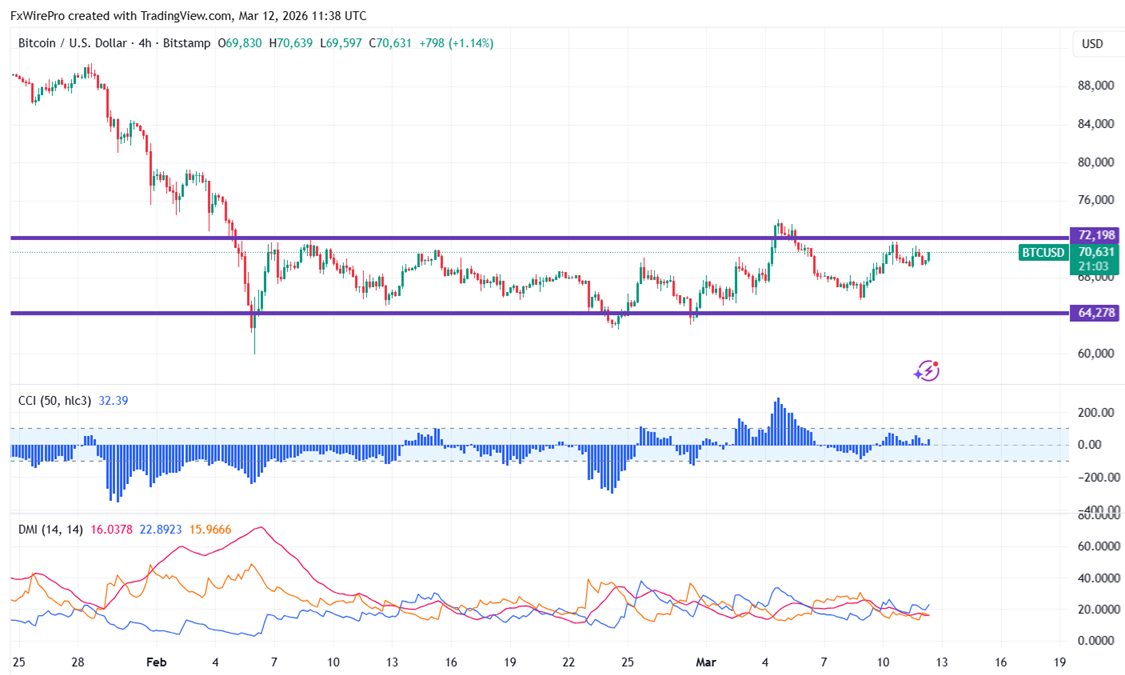Viewport: 1125px width, 675px height.
Task: Click the Bitcoin / U.S. Dollar title
Action: [72, 43]
